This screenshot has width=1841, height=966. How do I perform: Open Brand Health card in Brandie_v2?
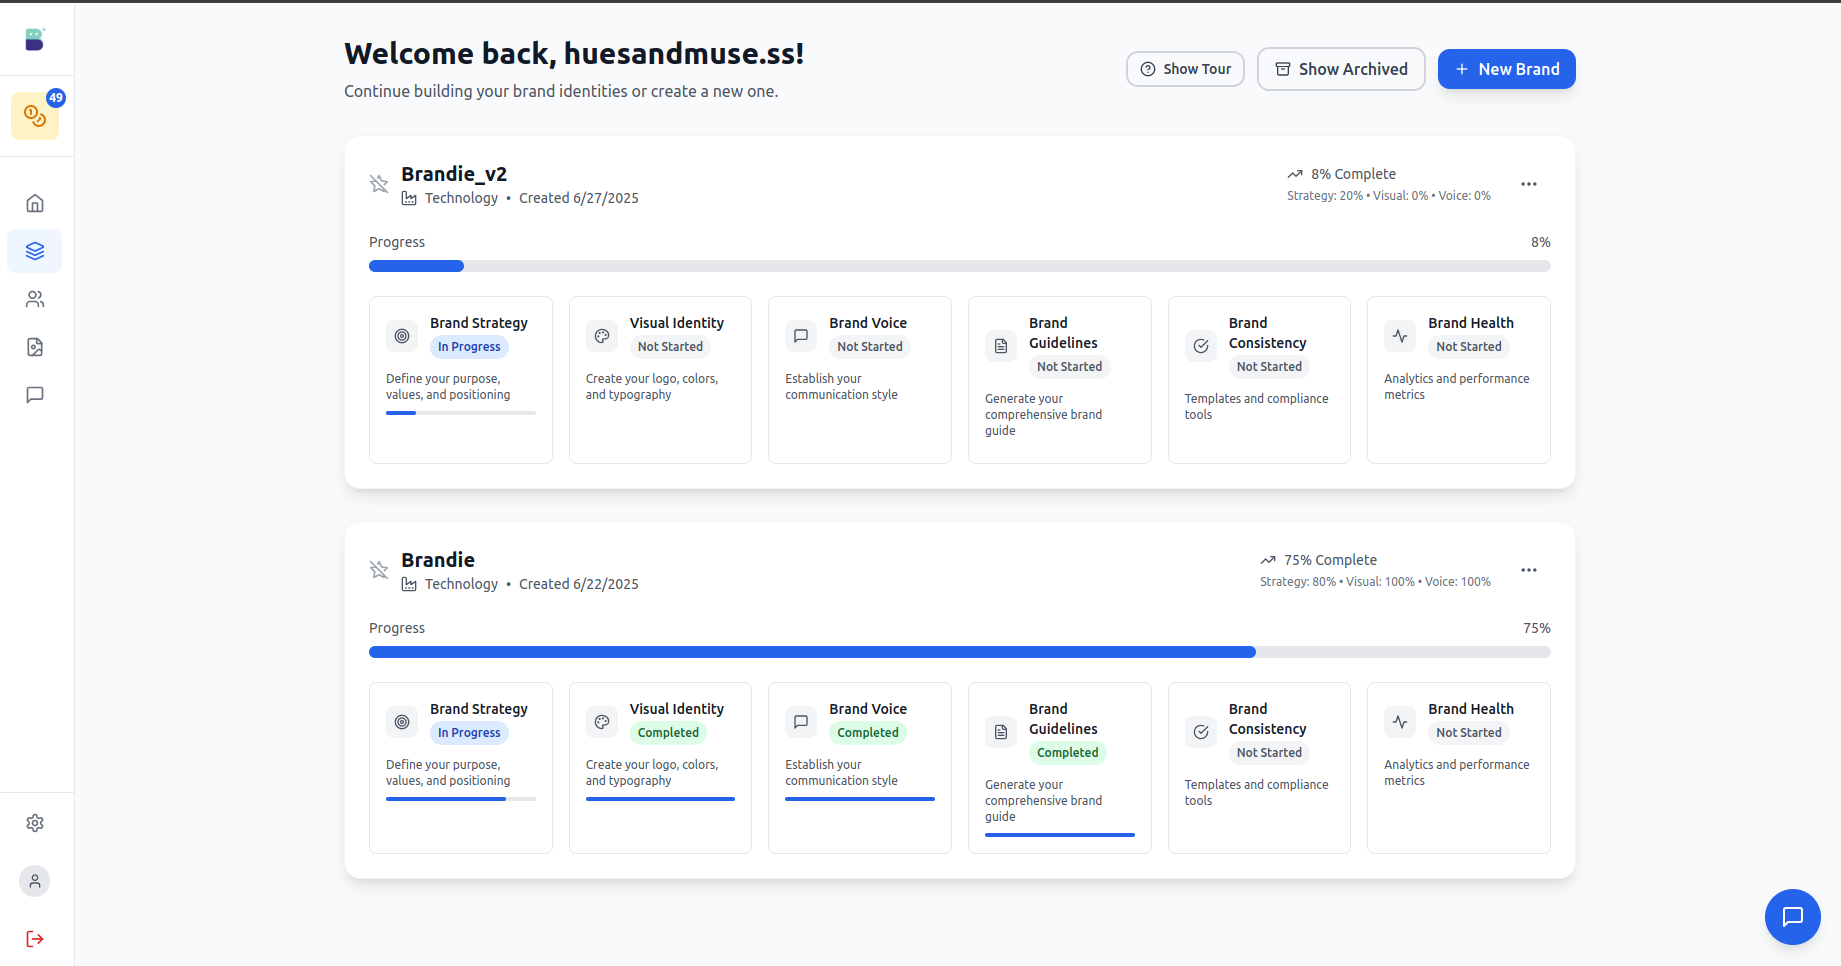click(1459, 380)
